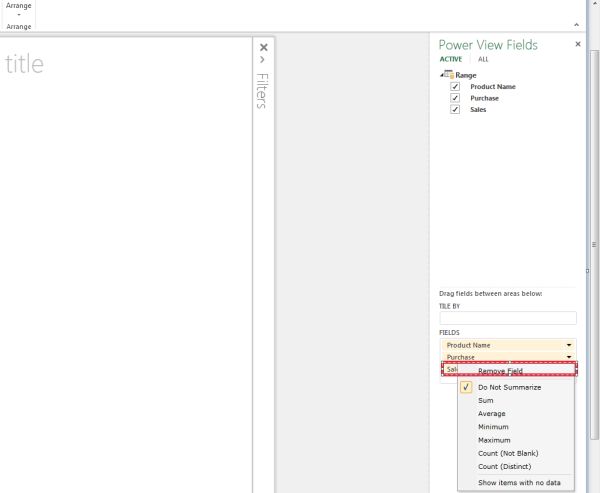Screen dimensions: 600x493
Task: Switch to the ALL tab
Action: pos(483,59)
